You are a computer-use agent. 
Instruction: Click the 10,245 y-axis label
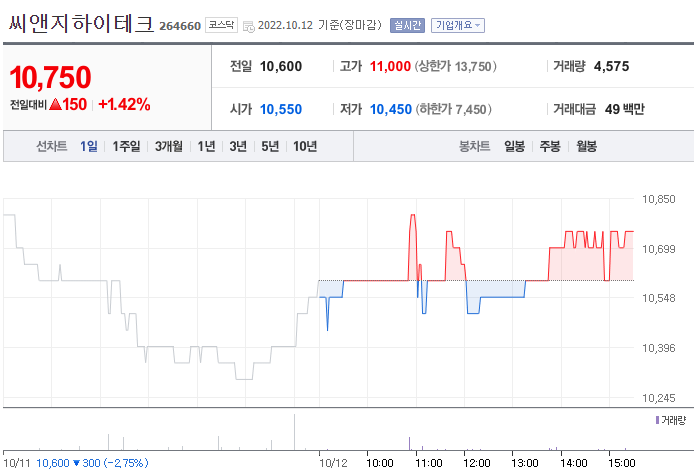coord(659,398)
